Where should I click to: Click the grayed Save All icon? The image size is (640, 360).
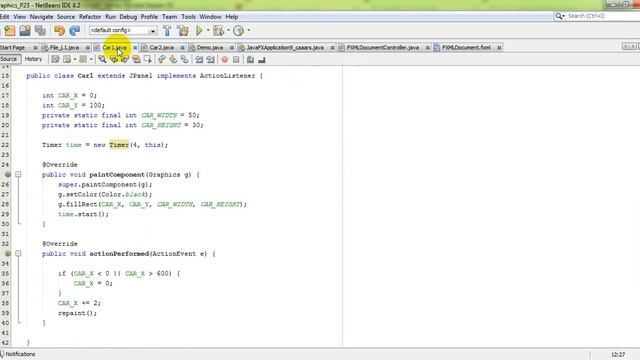click(40, 31)
